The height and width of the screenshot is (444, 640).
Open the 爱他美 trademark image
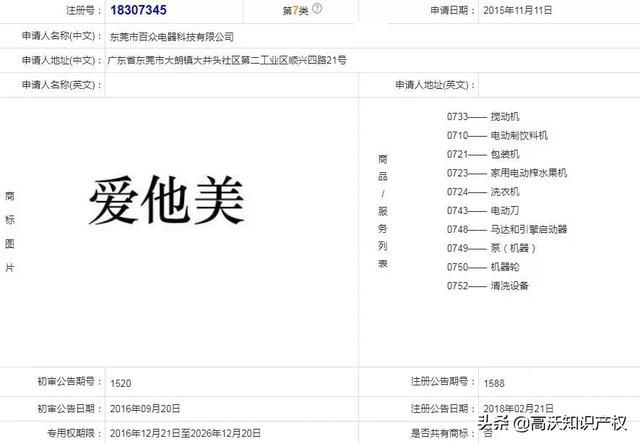pyautogui.click(x=166, y=200)
